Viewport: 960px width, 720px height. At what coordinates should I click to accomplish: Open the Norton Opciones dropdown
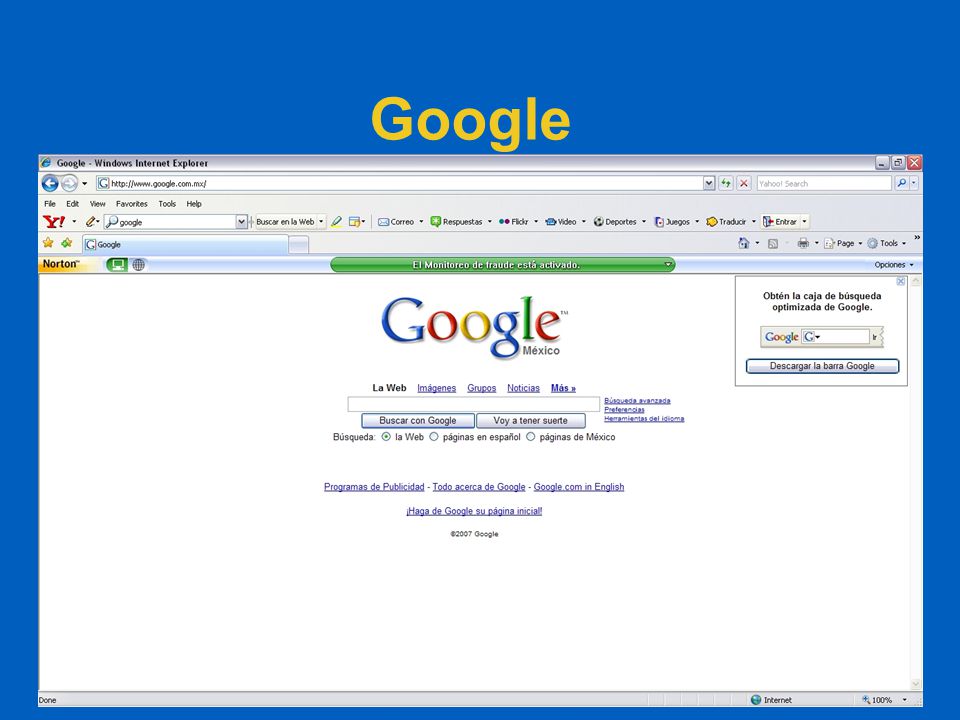tap(894, 264)
